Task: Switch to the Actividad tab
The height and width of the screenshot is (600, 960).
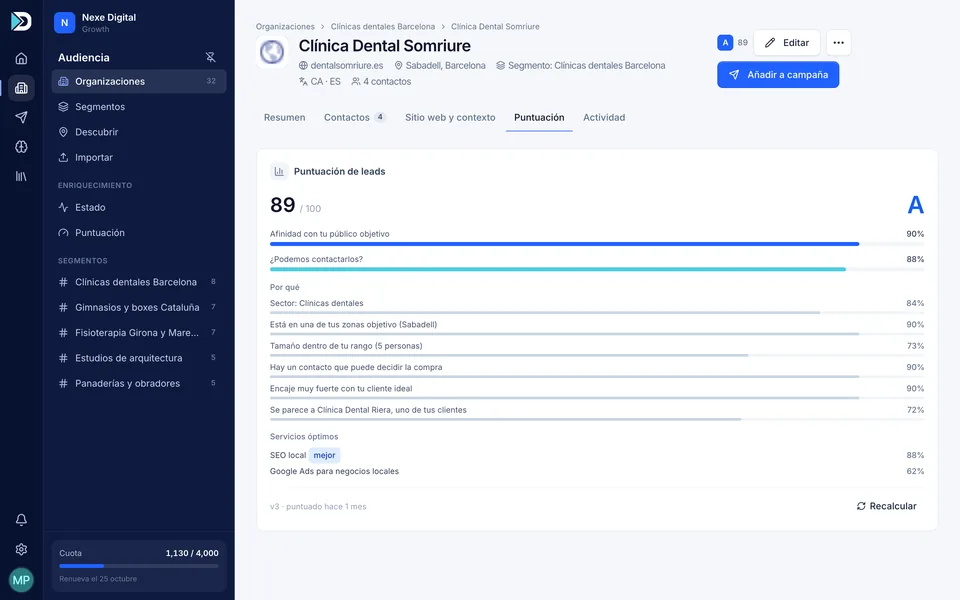Action: click(x=604, y=118)
